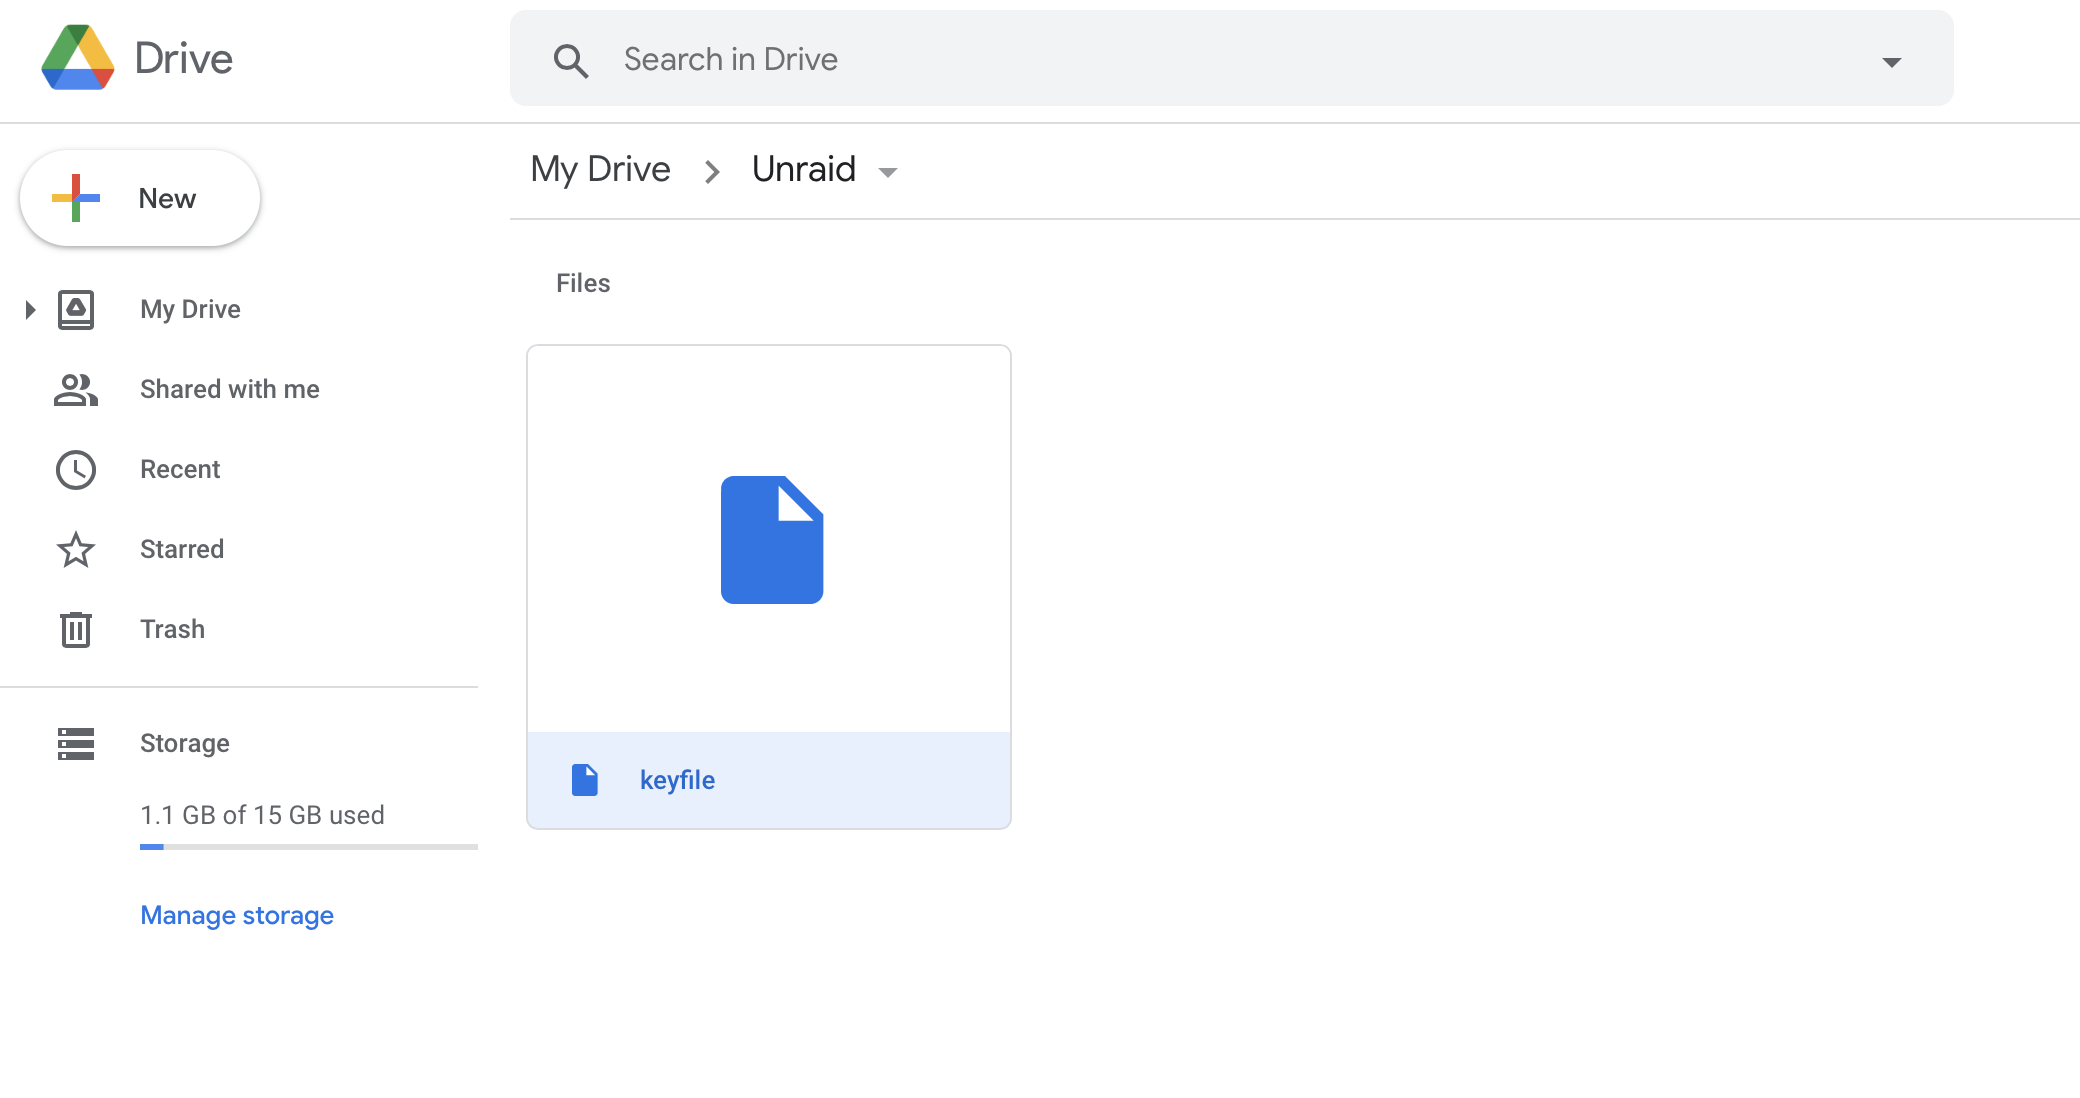Click the Starred star icon

(x=76, y=550)
